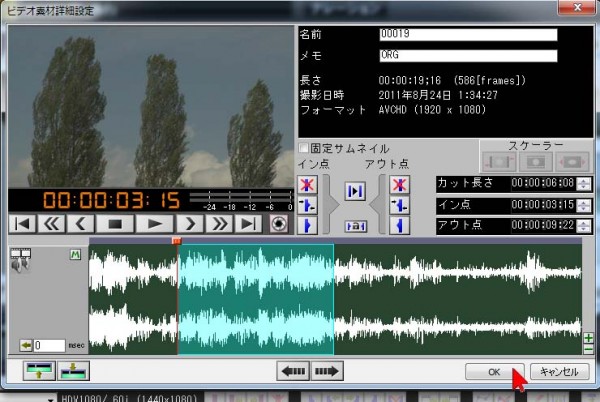The height and width of the screenshot is (402, 600).
Task: Click the メモ field containing ORG
Action: 467,55
